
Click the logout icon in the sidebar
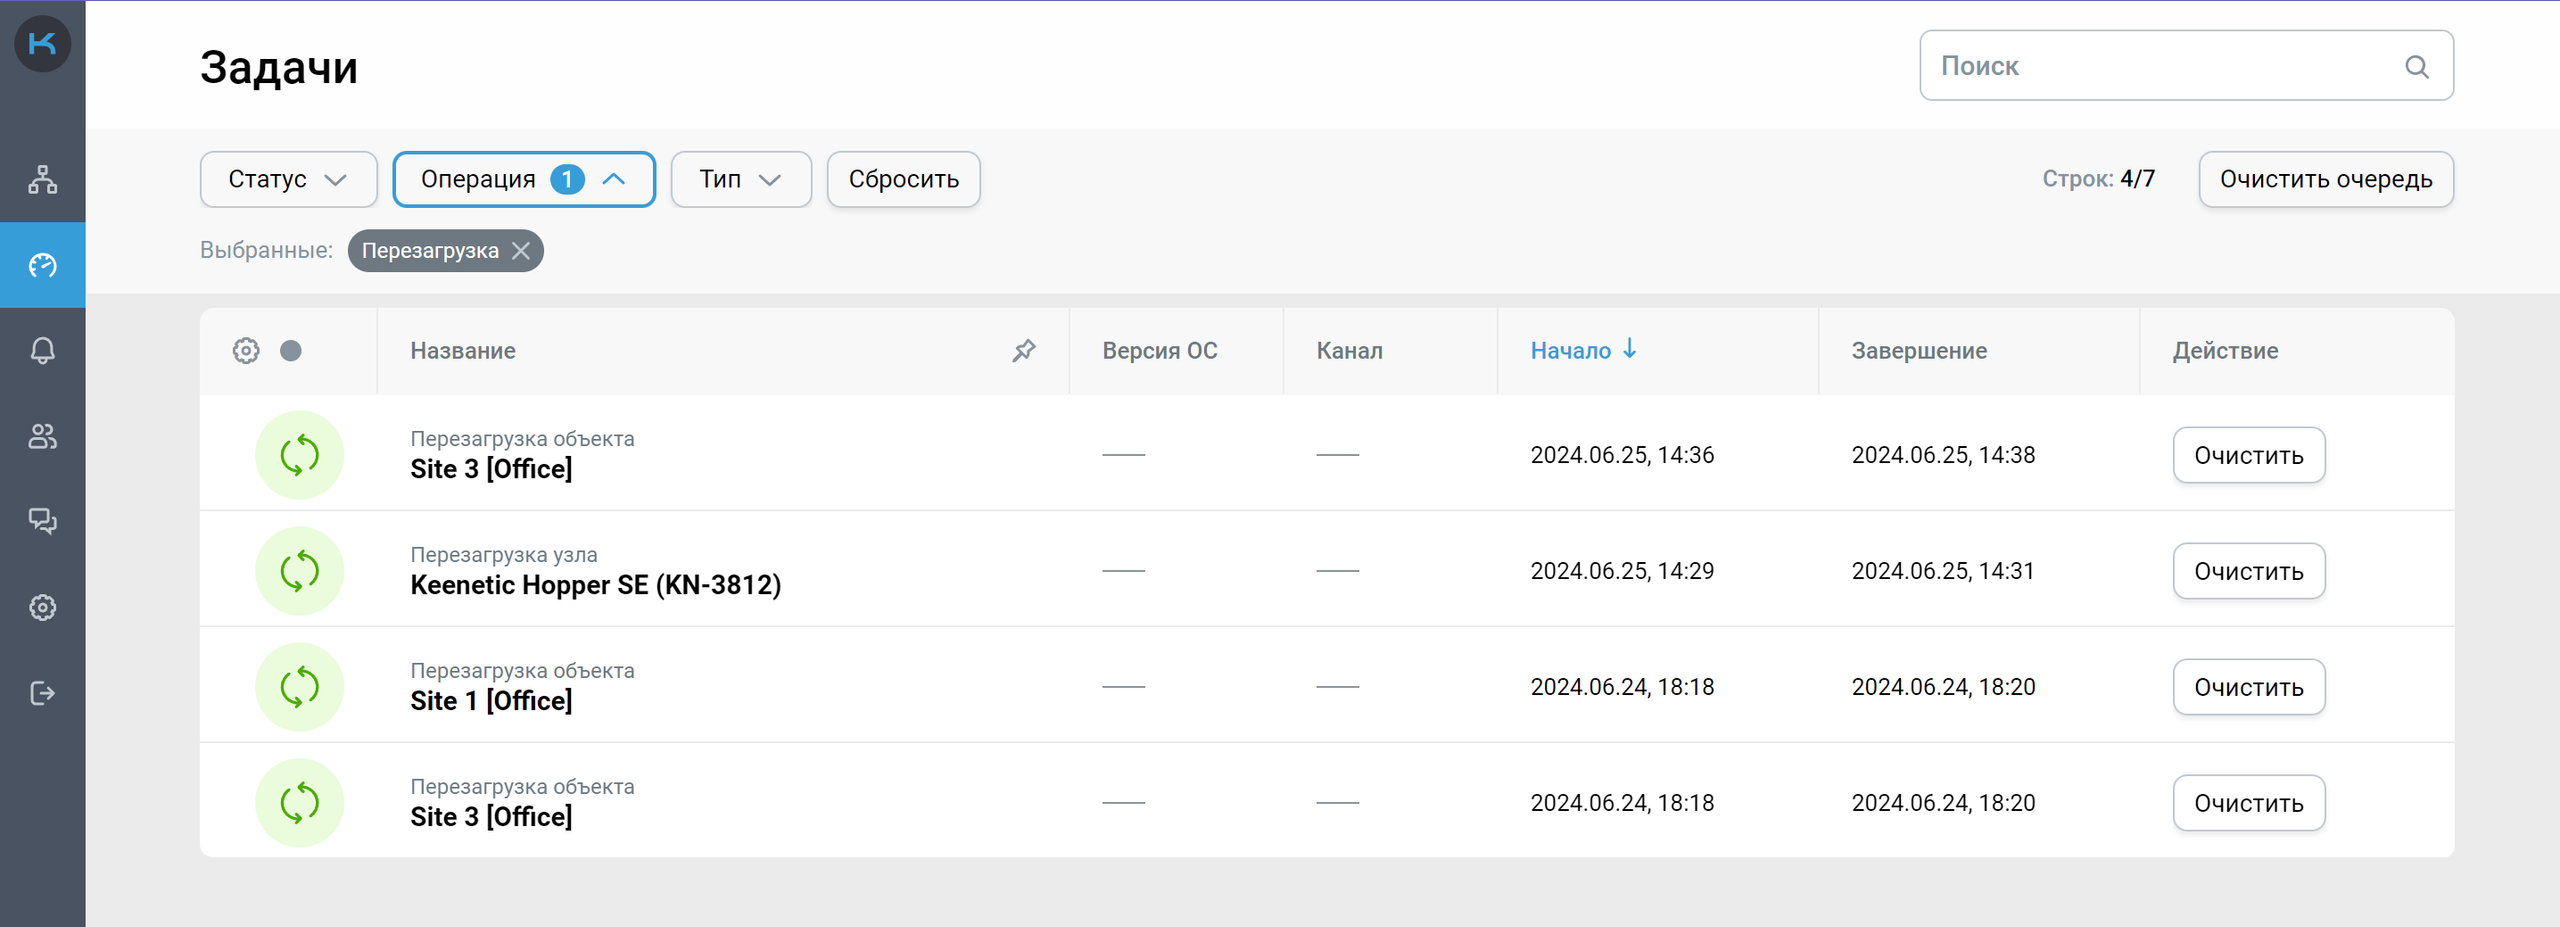tap(42, 693)
